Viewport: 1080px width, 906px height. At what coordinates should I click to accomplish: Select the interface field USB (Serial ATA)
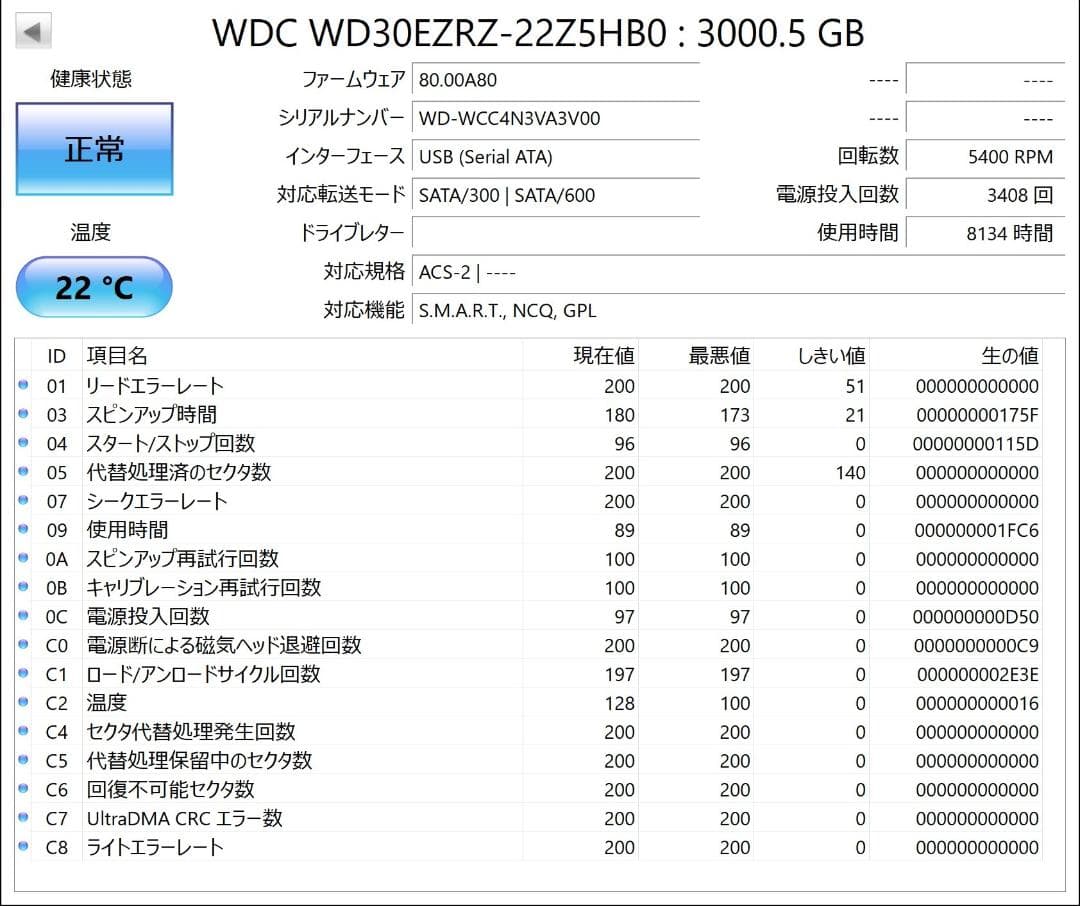pos(556,156)
